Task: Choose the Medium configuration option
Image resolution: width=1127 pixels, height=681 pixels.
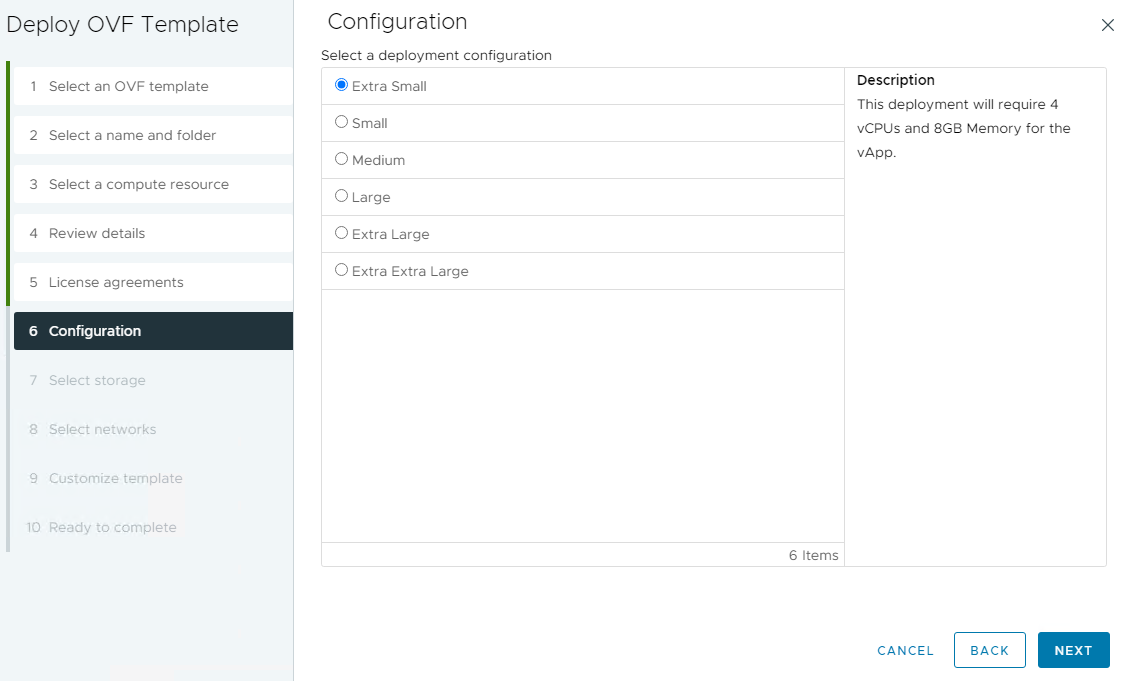Action: 341,159
